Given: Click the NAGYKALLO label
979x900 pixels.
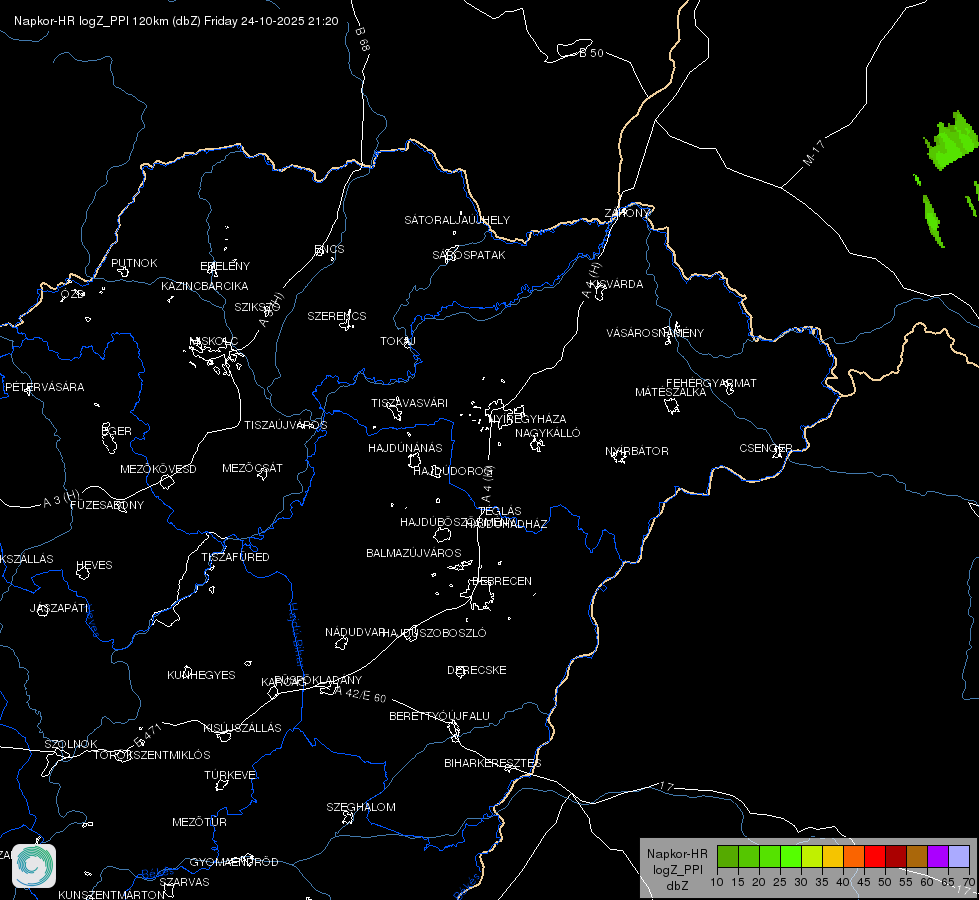Looking at the screenshot, I should [548, 433].
